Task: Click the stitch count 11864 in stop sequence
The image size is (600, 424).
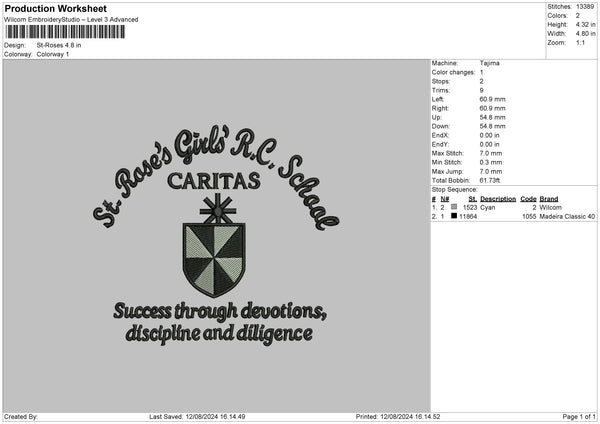Action: point(468,217)
